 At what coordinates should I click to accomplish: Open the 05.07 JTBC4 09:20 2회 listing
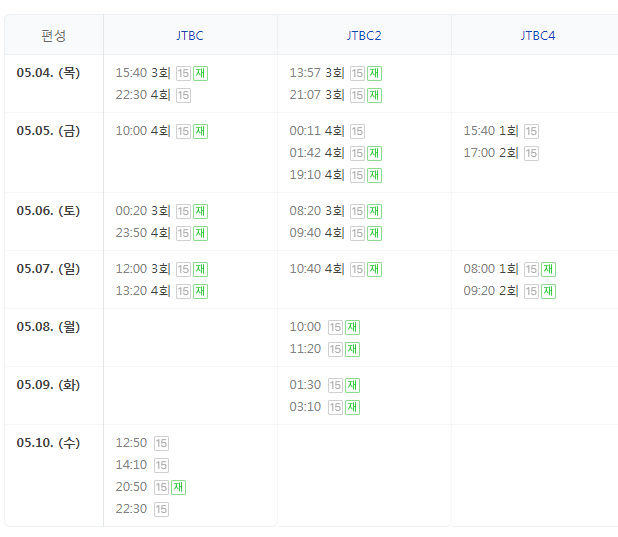491,291
